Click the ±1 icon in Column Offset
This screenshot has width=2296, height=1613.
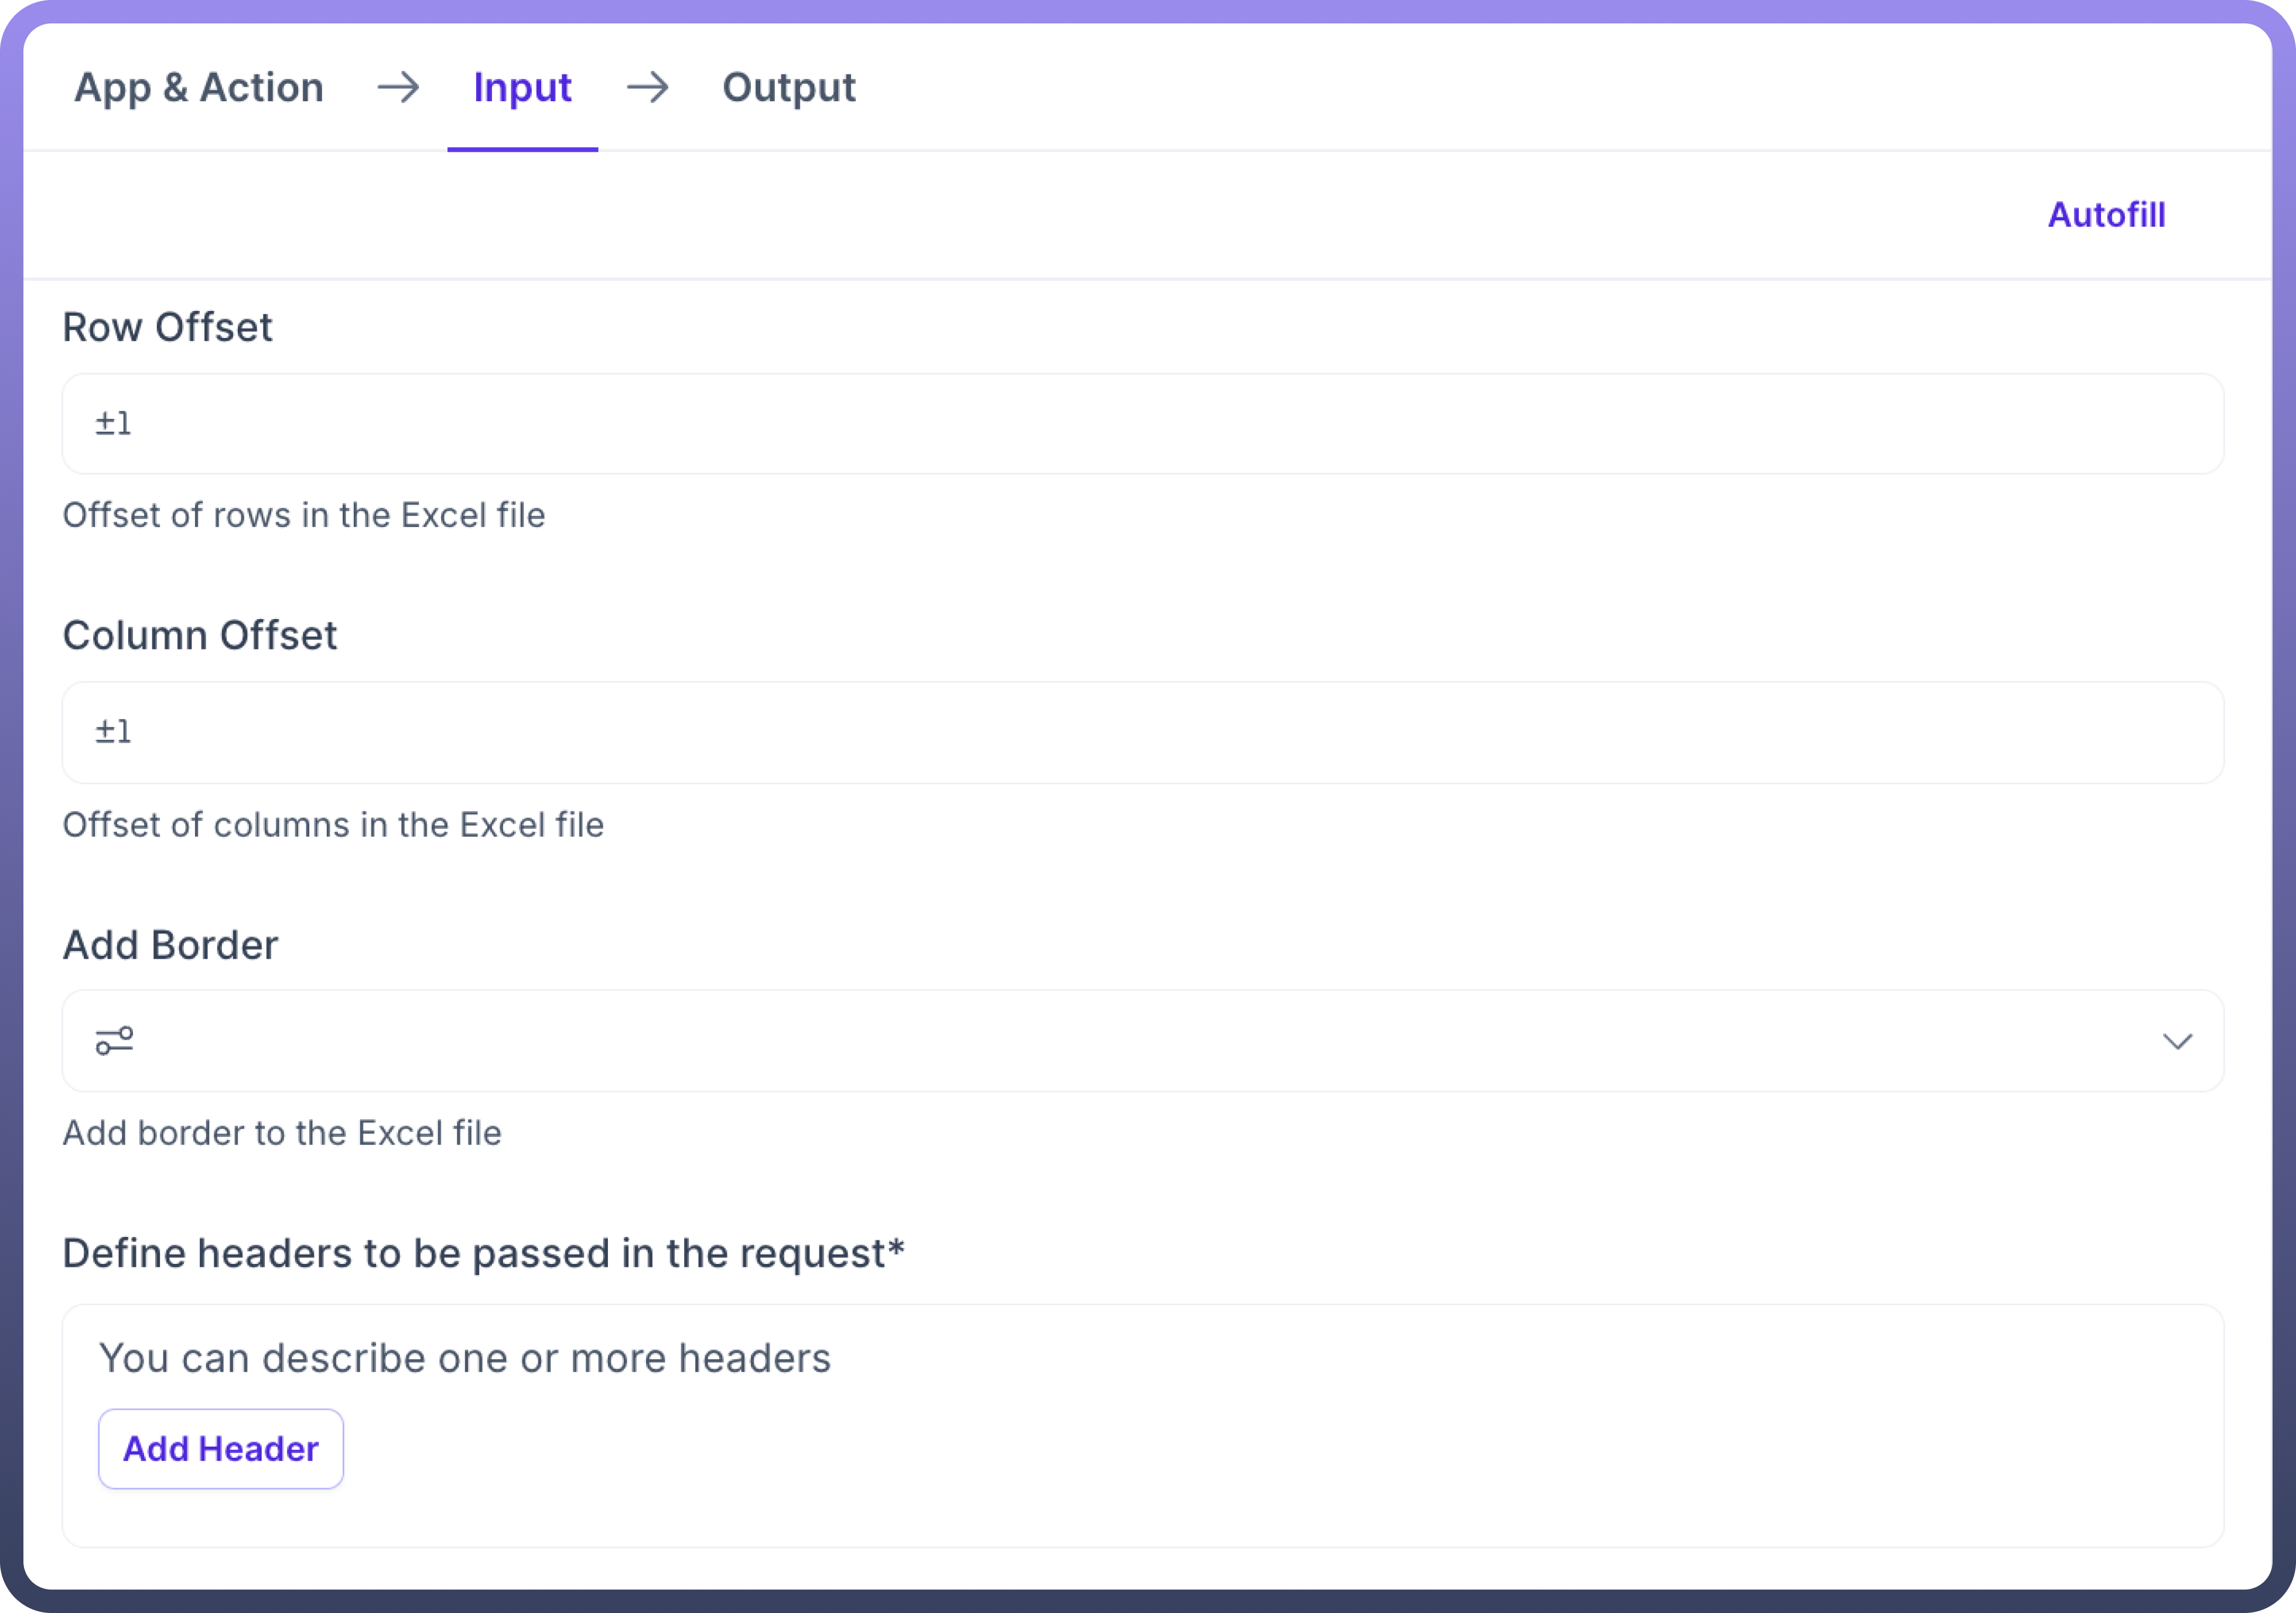tap(113, 732)
